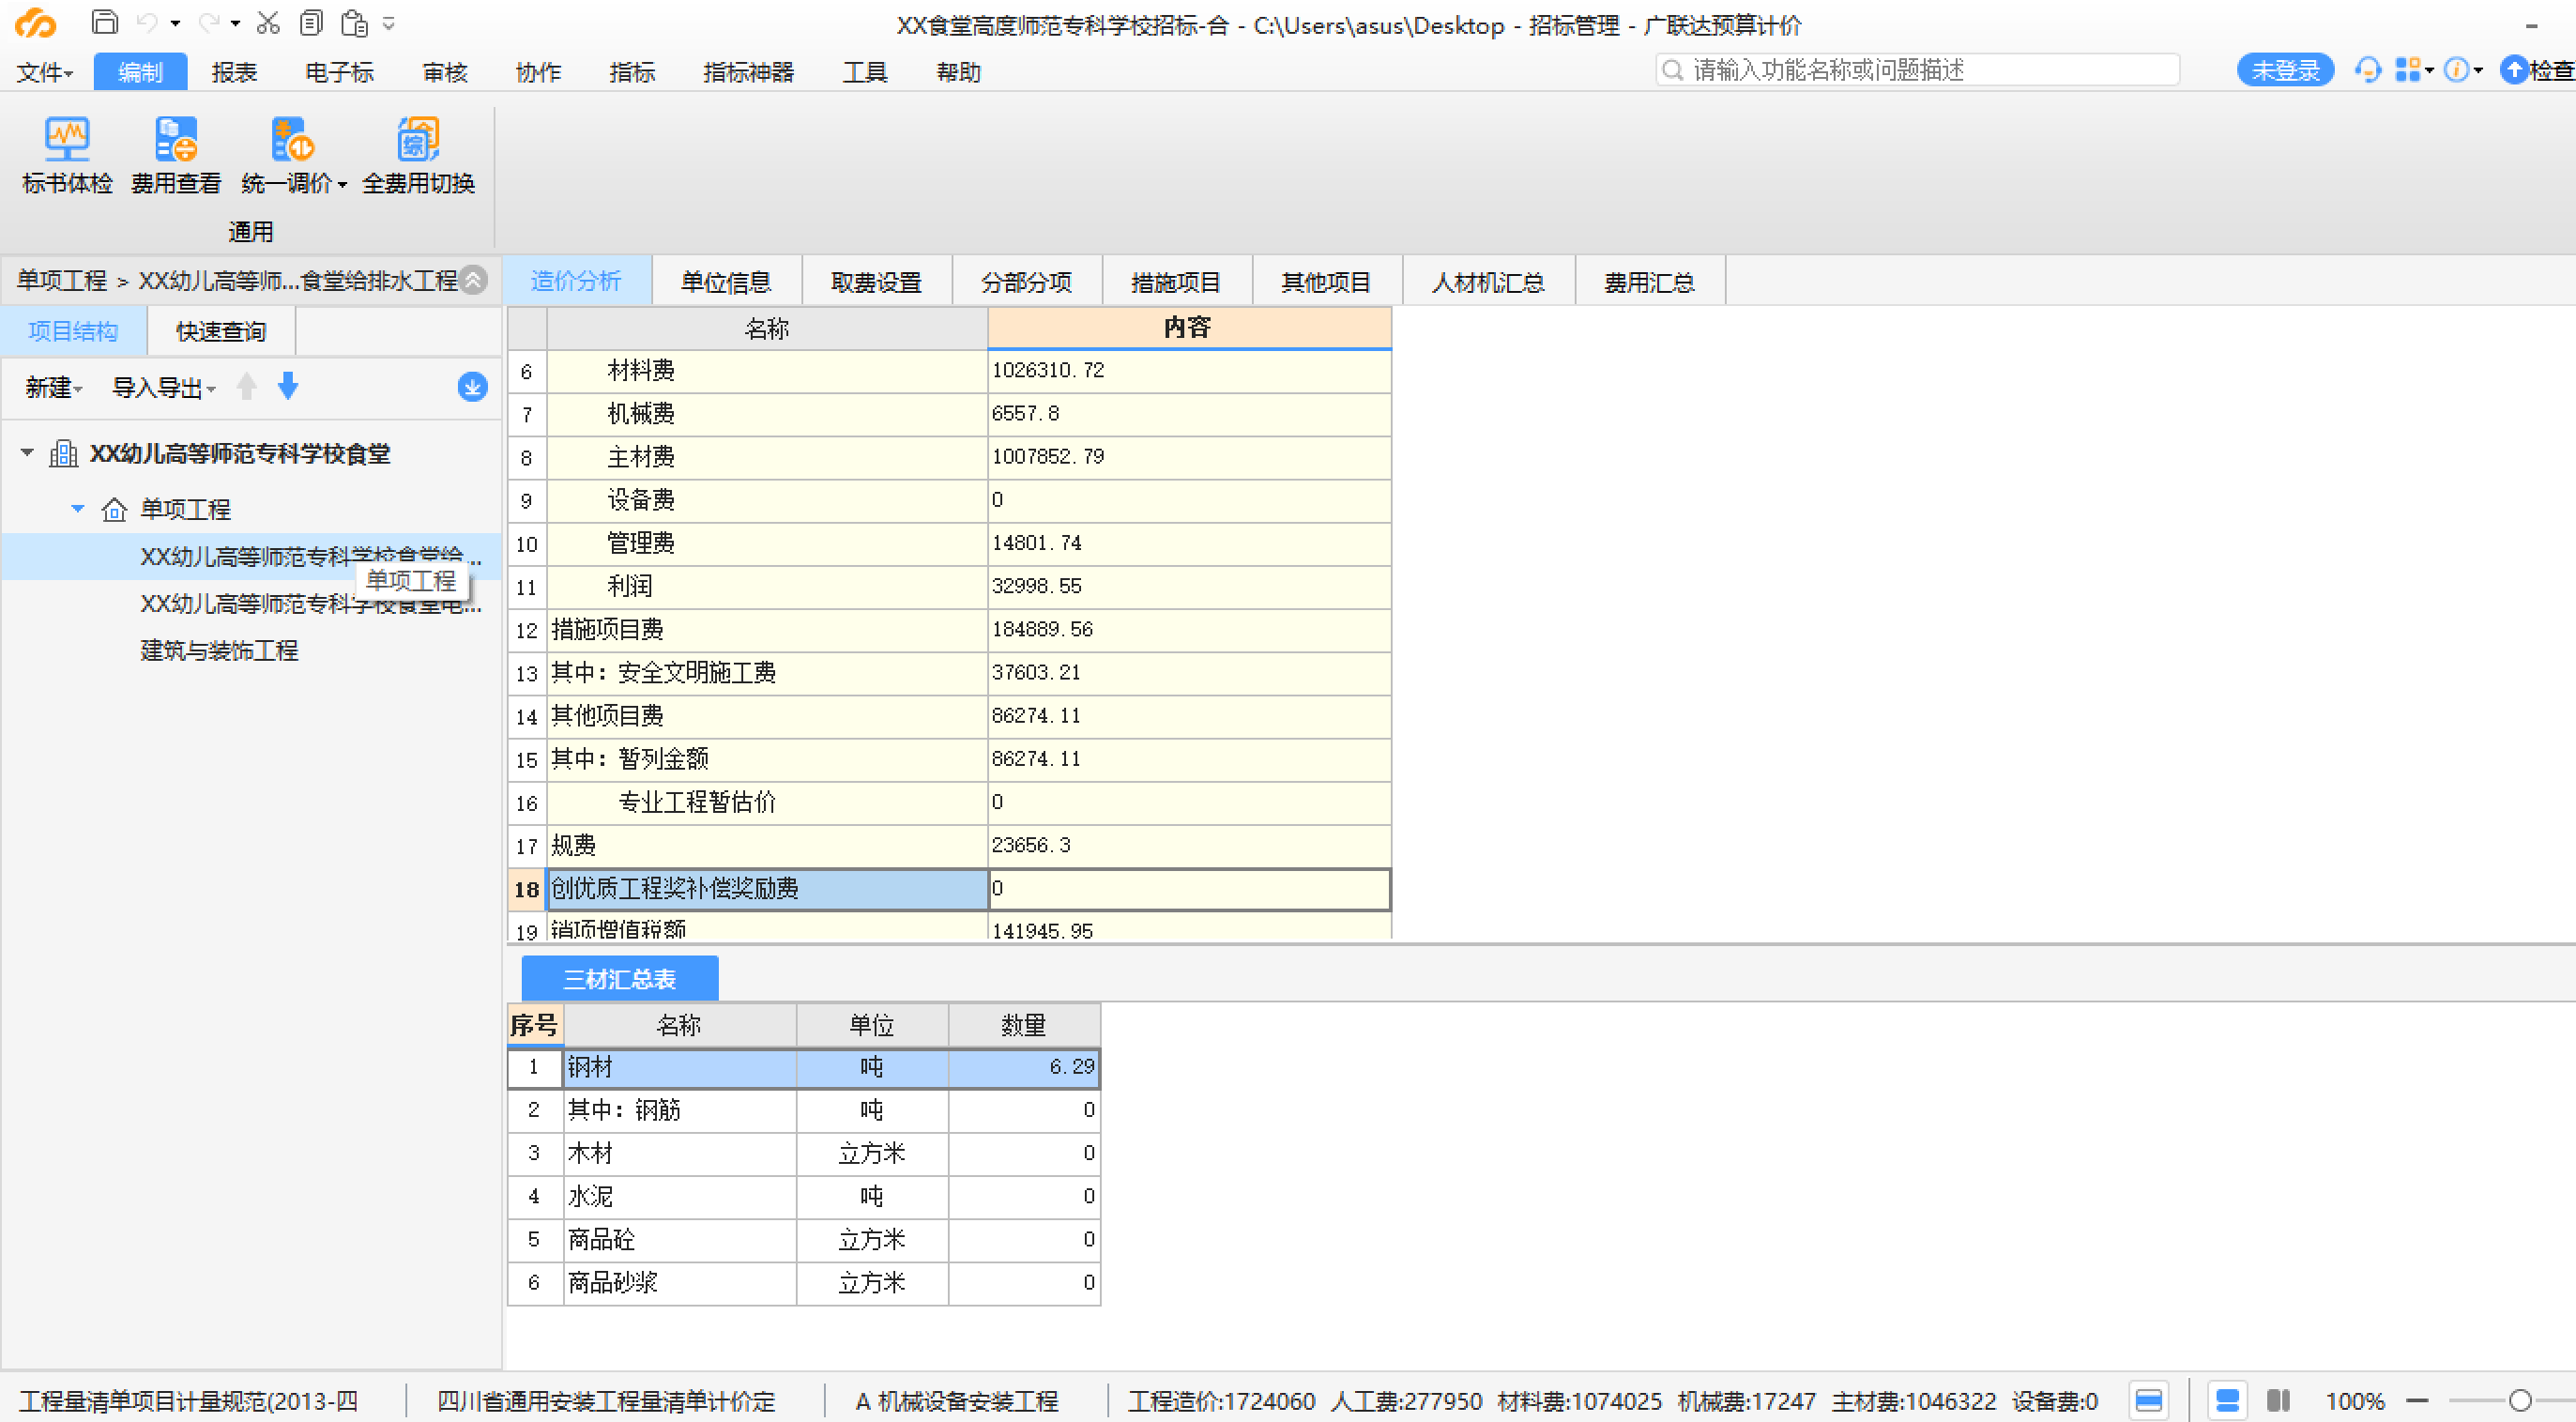This screenshot has width=2576, height=1422.
Task: Open the apps grid icon menu
Action: [2413, 70]
